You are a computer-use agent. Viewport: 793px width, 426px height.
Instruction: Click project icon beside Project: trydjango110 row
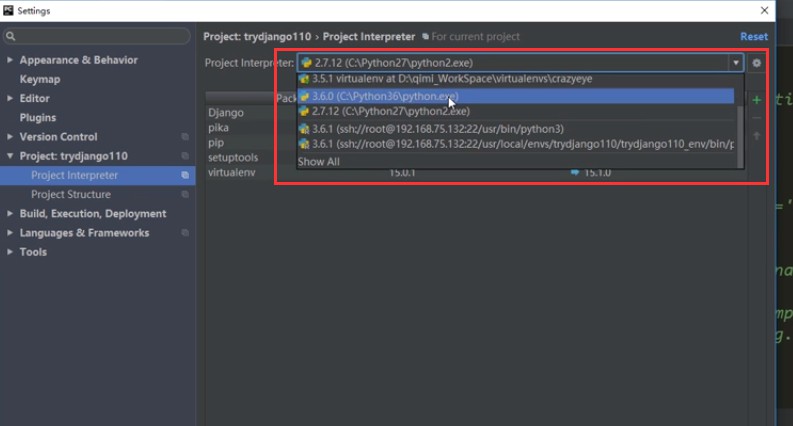click(185, 156)
